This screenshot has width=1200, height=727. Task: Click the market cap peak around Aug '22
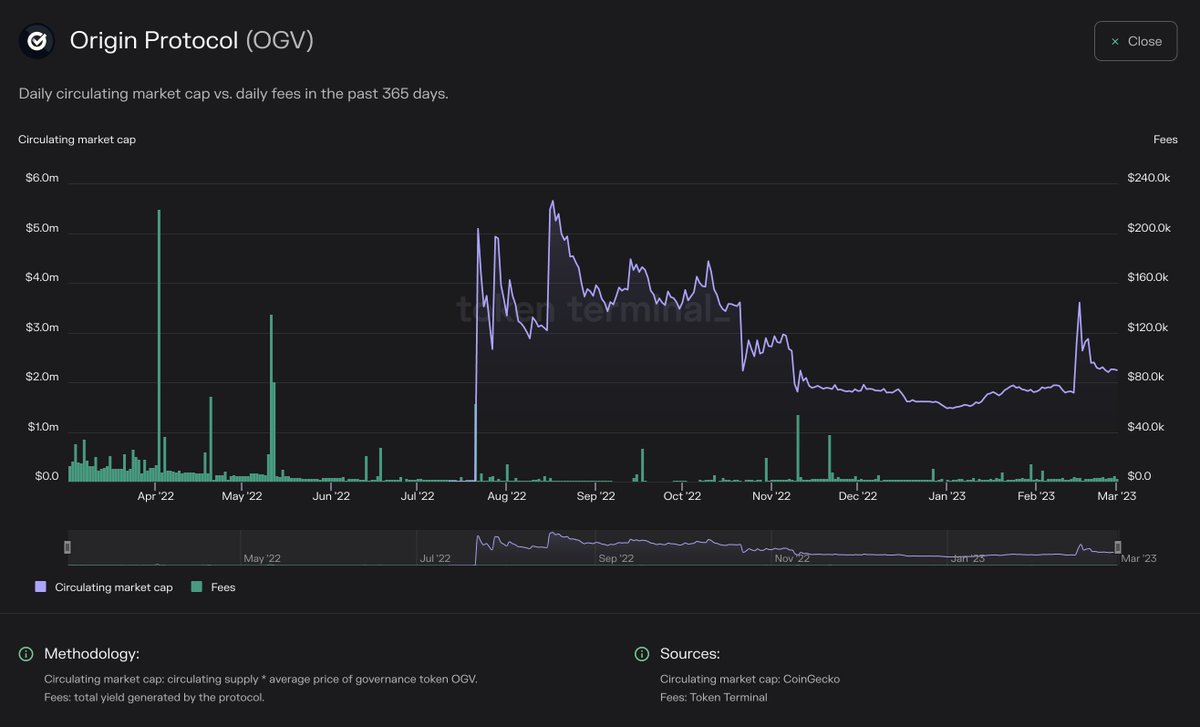click(x=551, y=202)
